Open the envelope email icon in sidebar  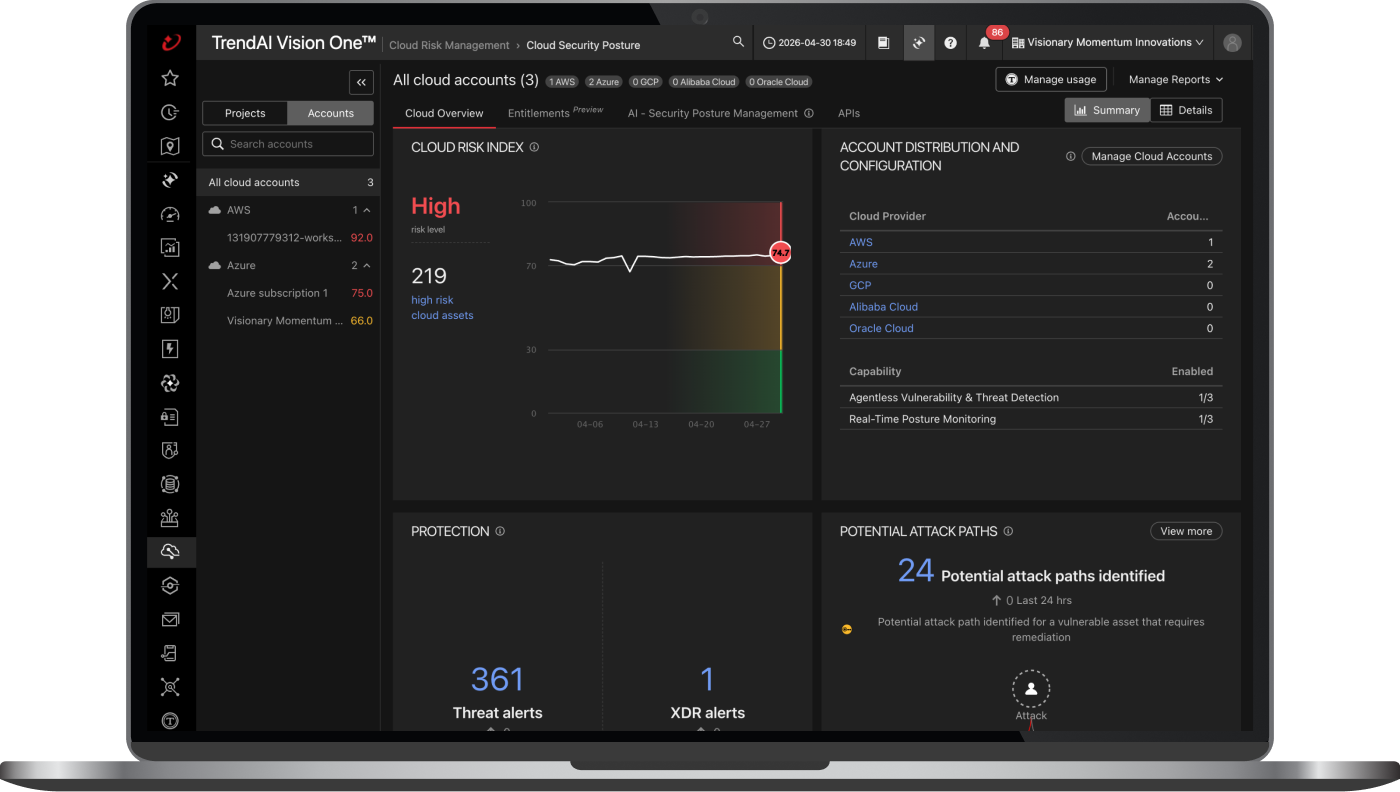tap(170, 620)
